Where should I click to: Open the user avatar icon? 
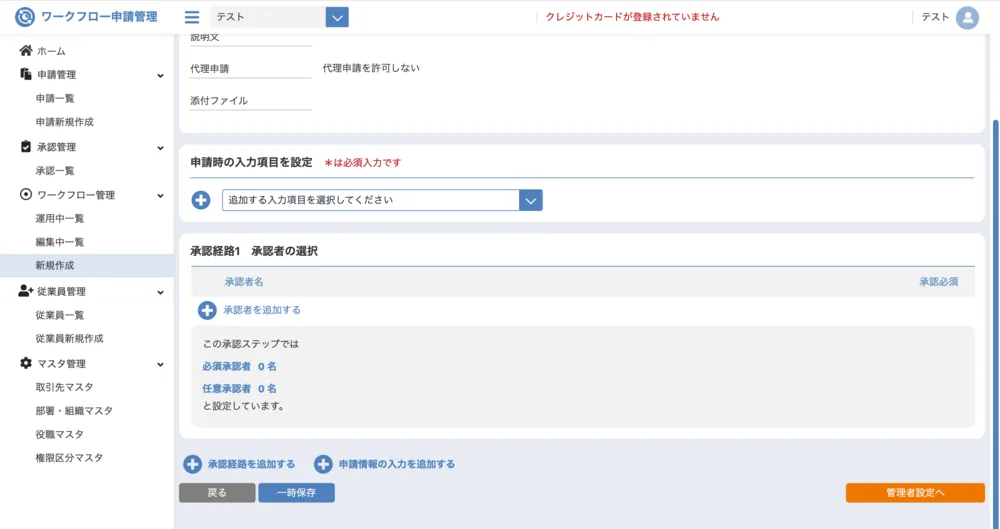point(967,17)
